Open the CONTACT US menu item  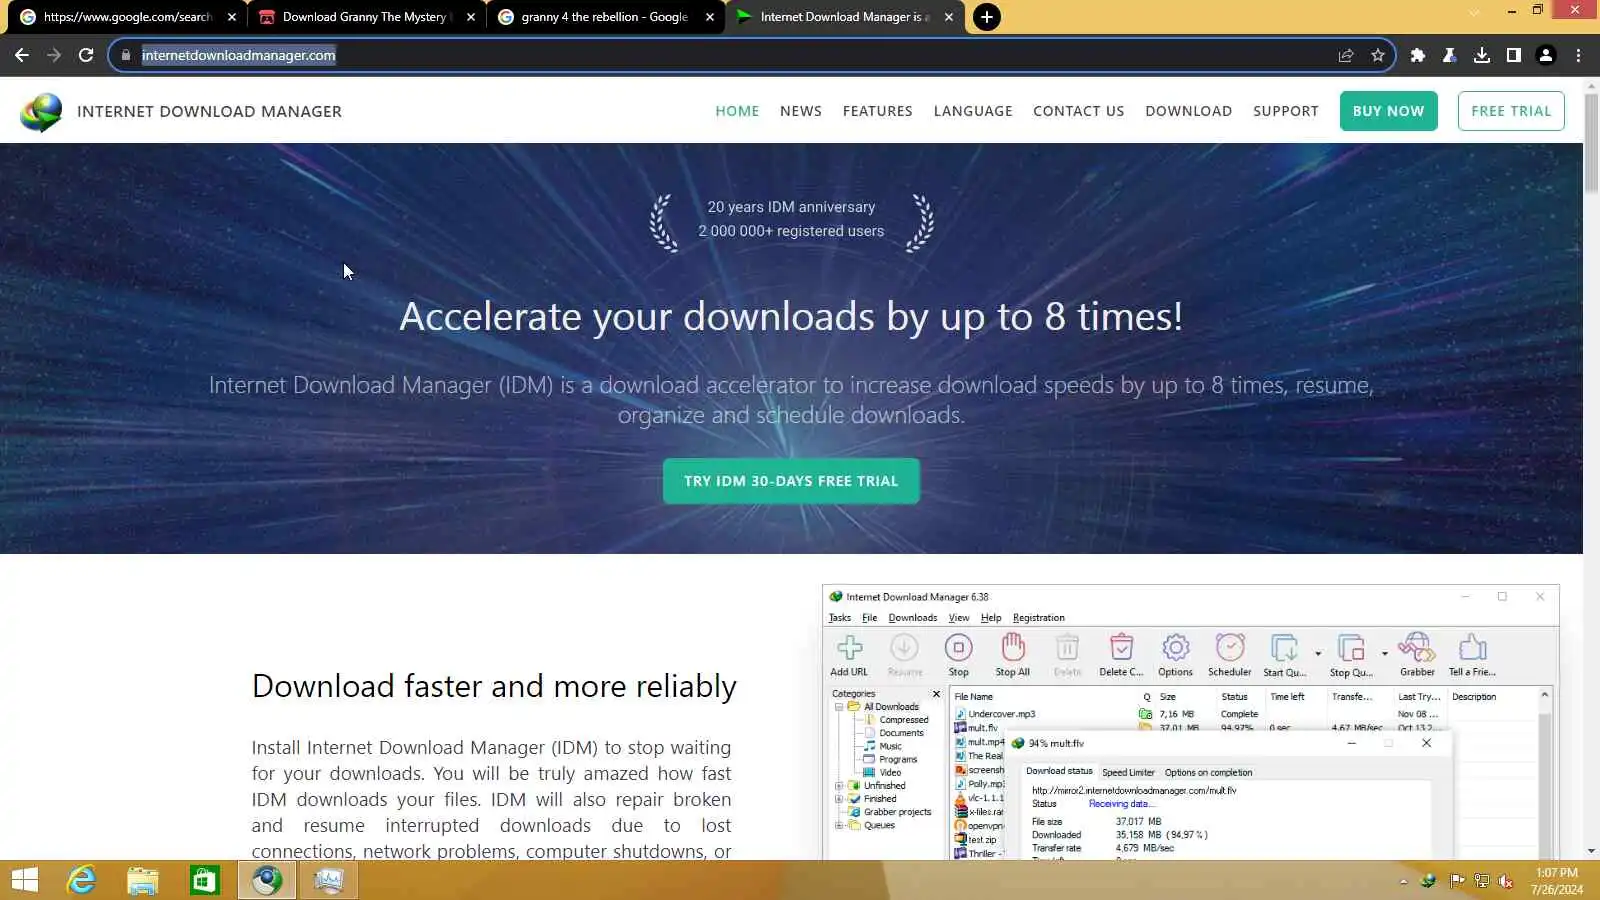tap(1079, 111)
